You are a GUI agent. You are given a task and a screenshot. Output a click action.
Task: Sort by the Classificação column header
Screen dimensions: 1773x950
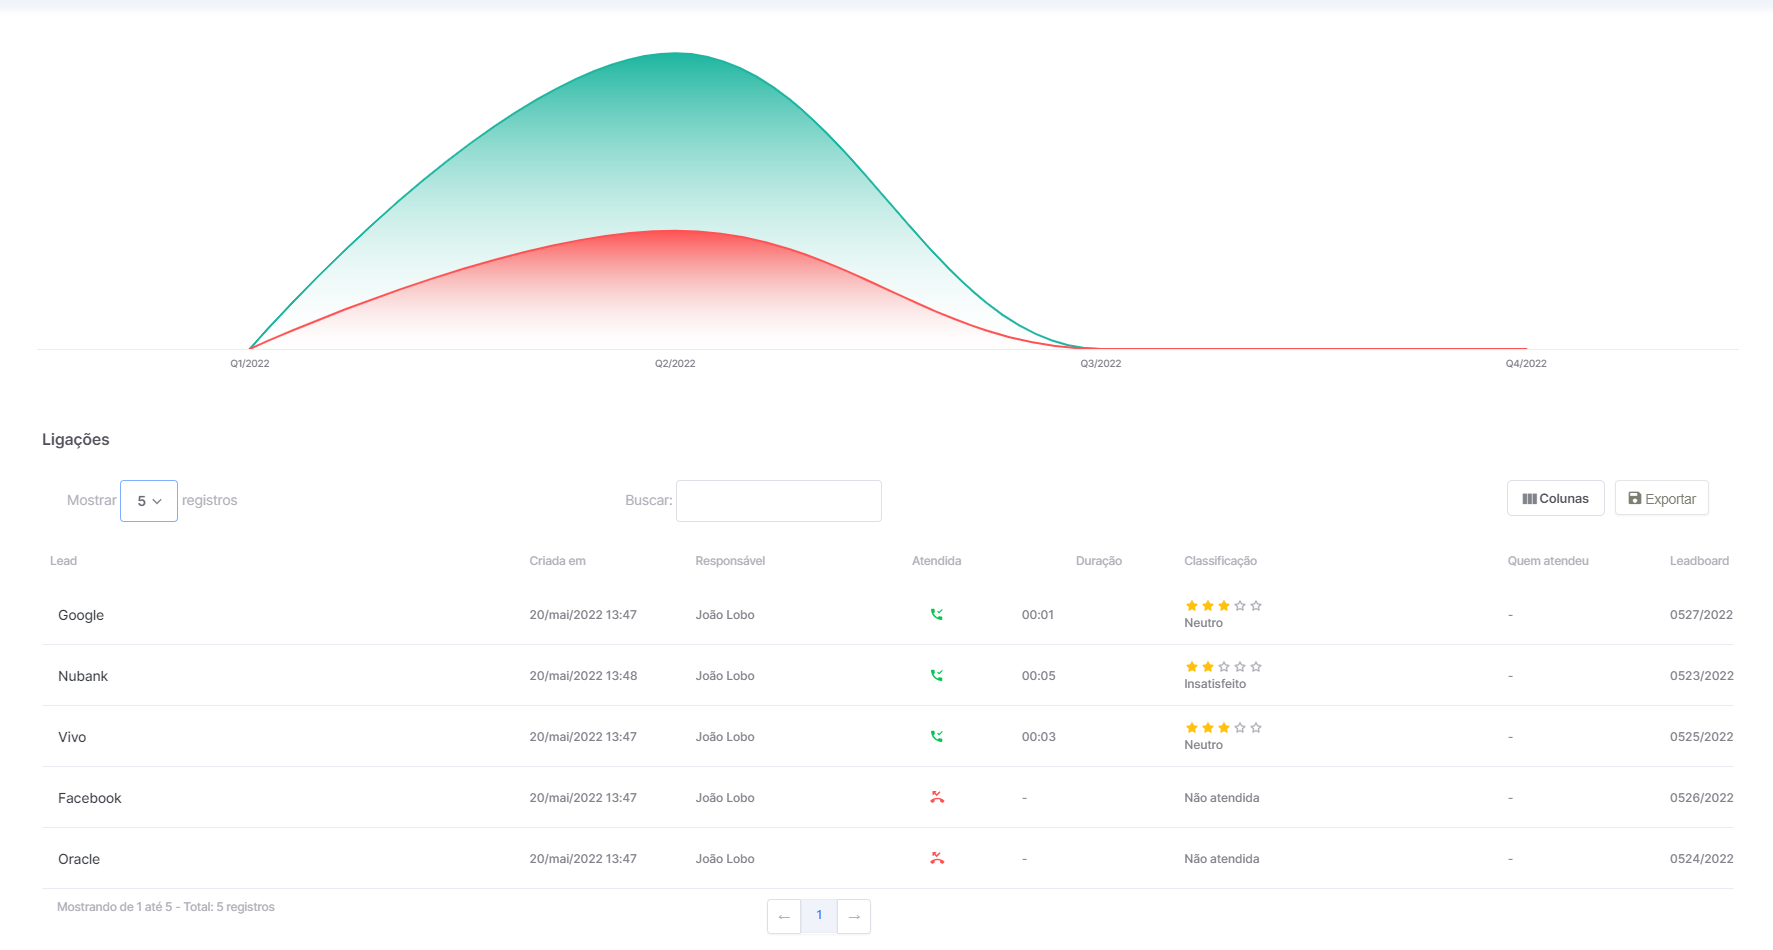pyautogui.click(x=1220, y=561)
